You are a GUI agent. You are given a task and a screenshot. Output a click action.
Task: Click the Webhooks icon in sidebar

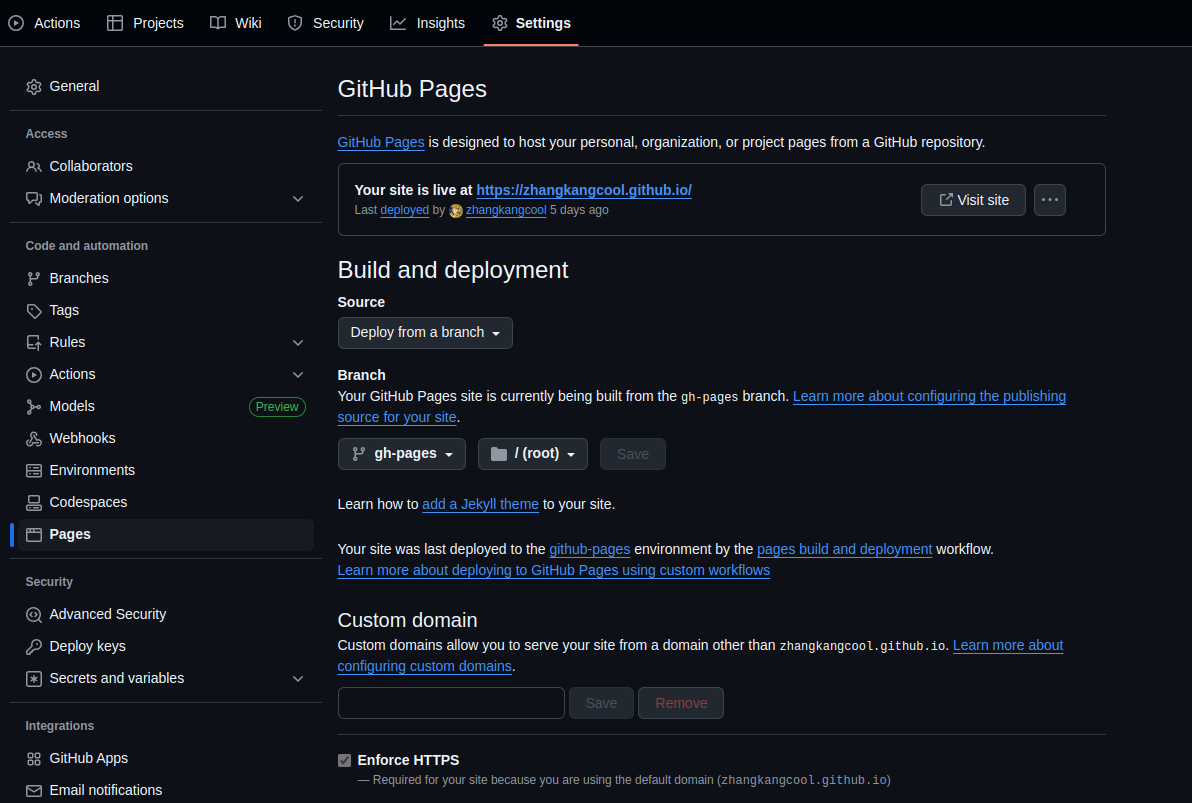pos(34,438)
